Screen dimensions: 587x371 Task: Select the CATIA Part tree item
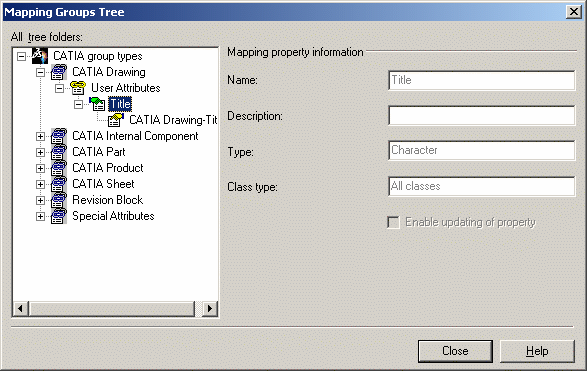tap(98, 152)
